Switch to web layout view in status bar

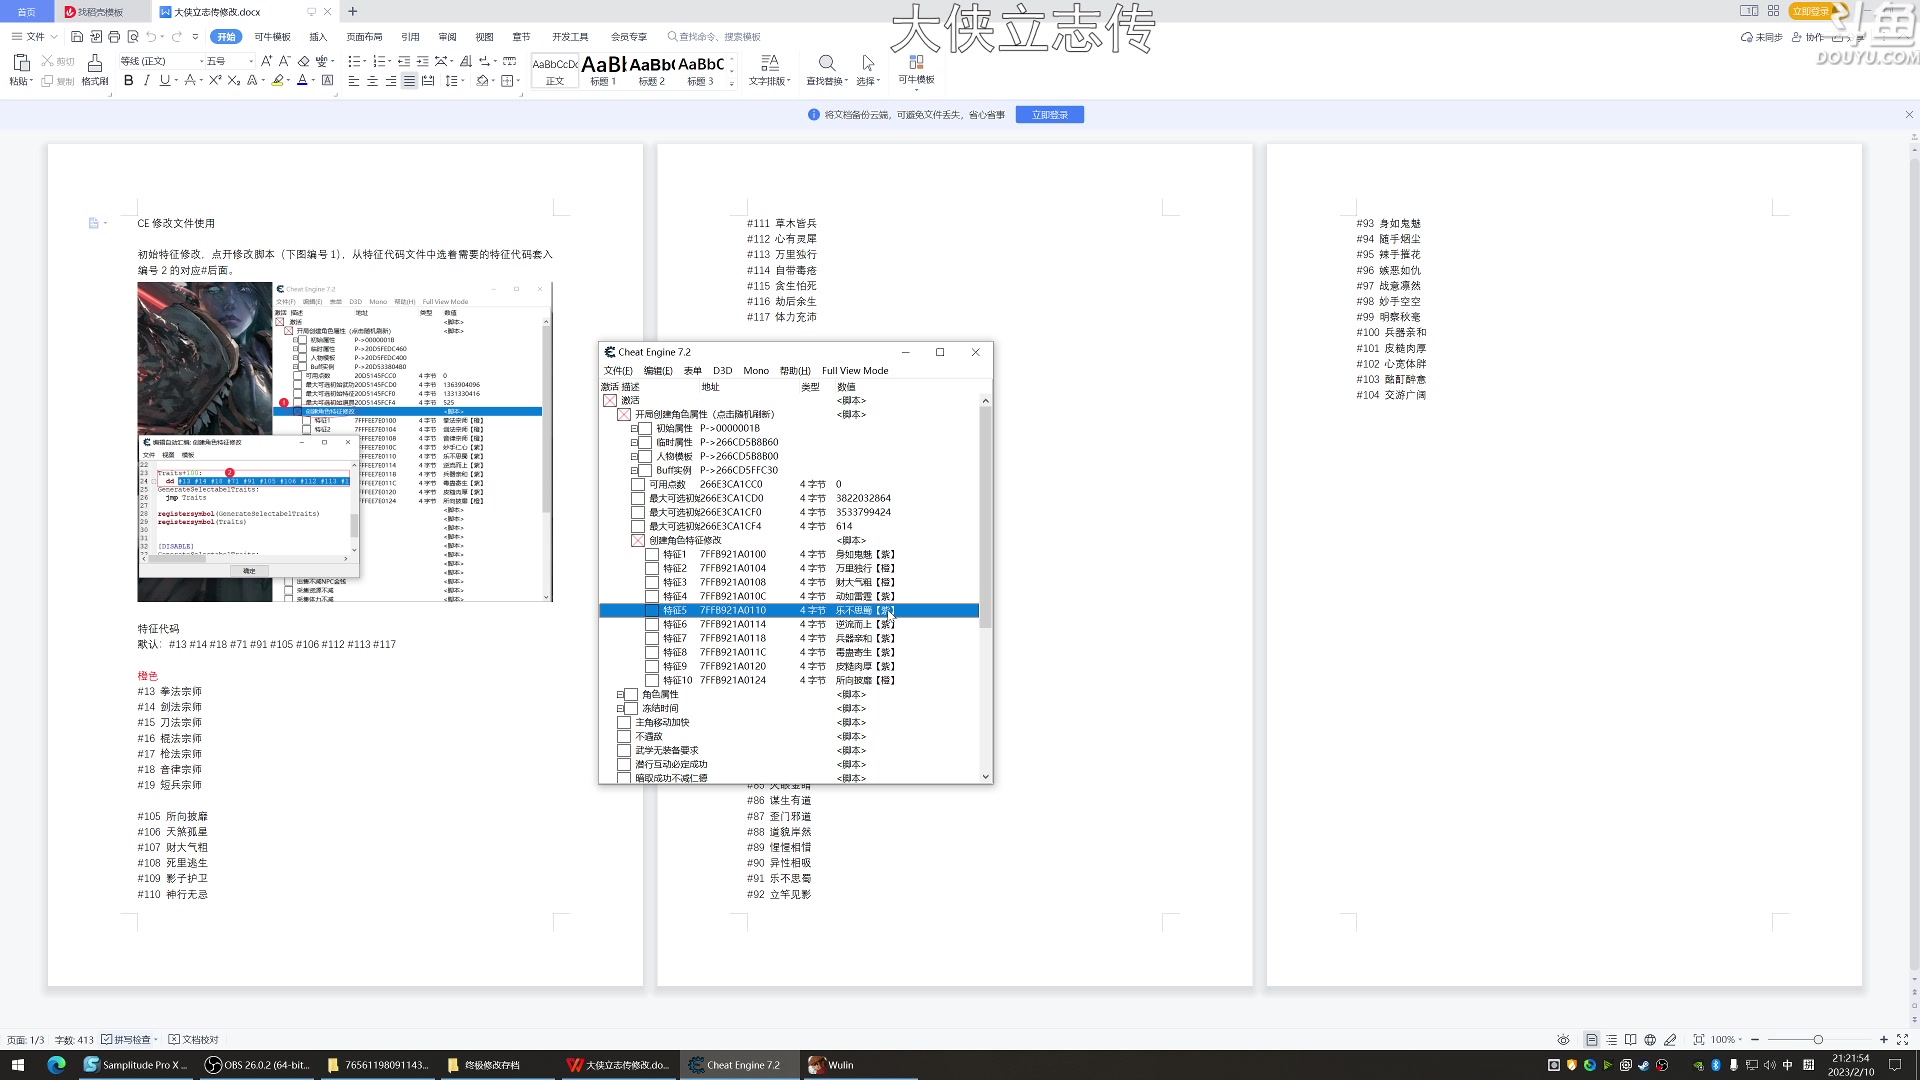(x=1650, y=1040)
